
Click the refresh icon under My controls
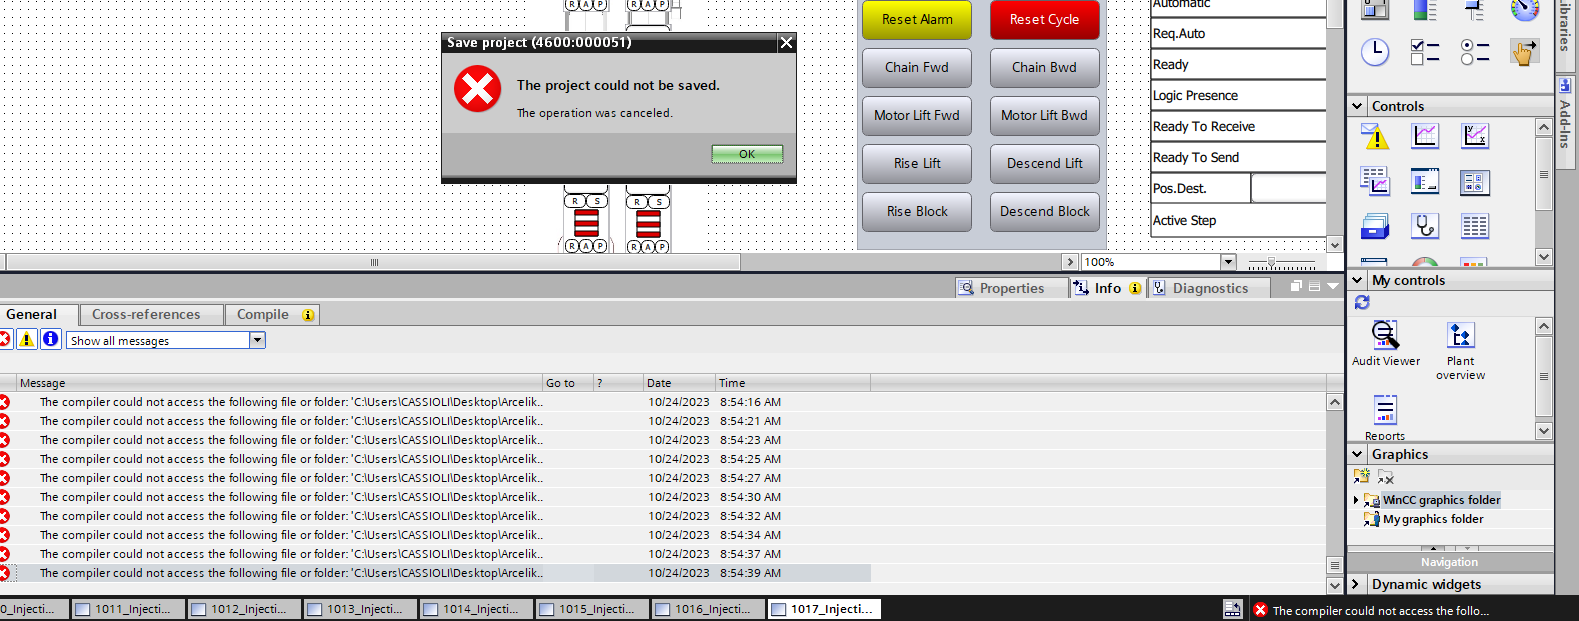click(x=1362, y=302)
